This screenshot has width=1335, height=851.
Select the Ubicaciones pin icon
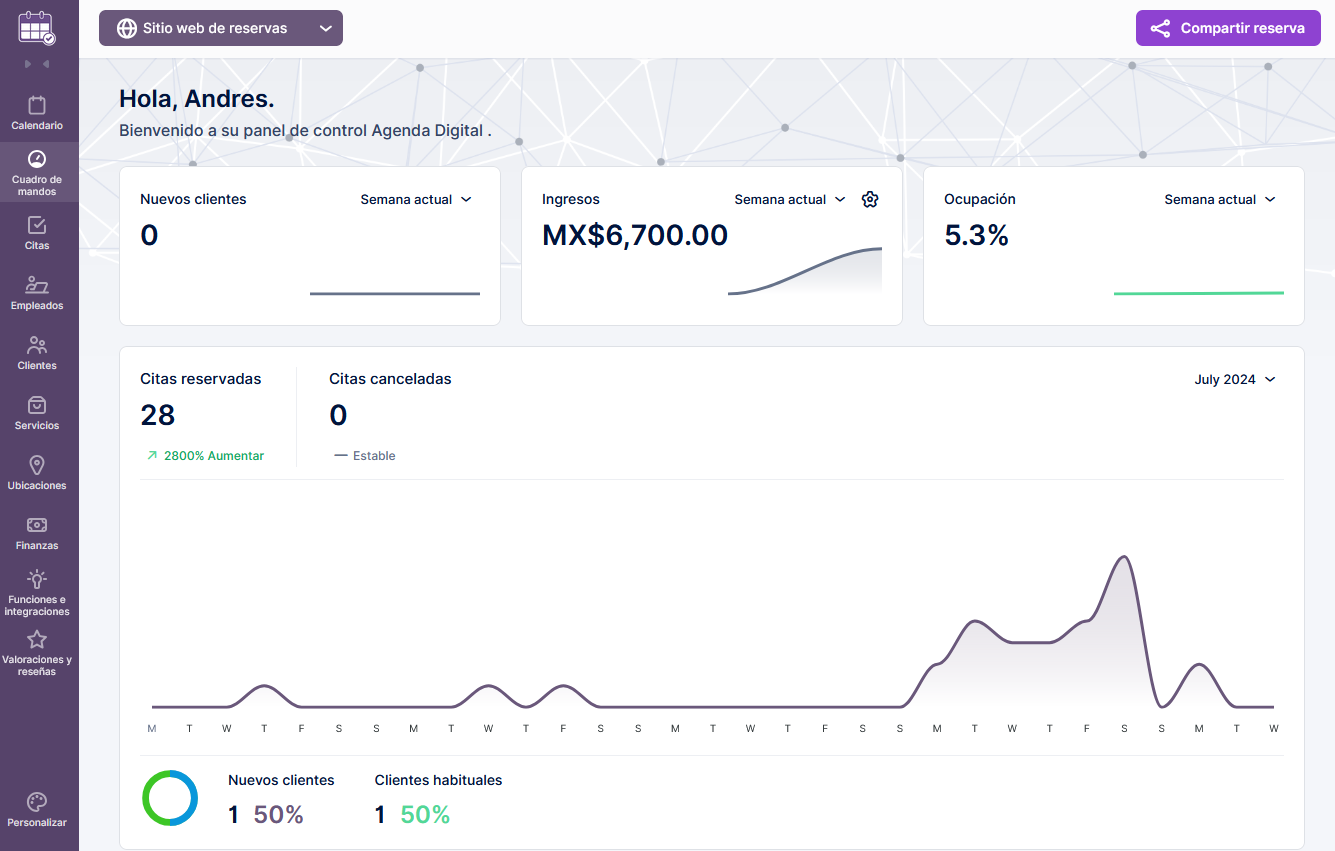tap(37, 466)
